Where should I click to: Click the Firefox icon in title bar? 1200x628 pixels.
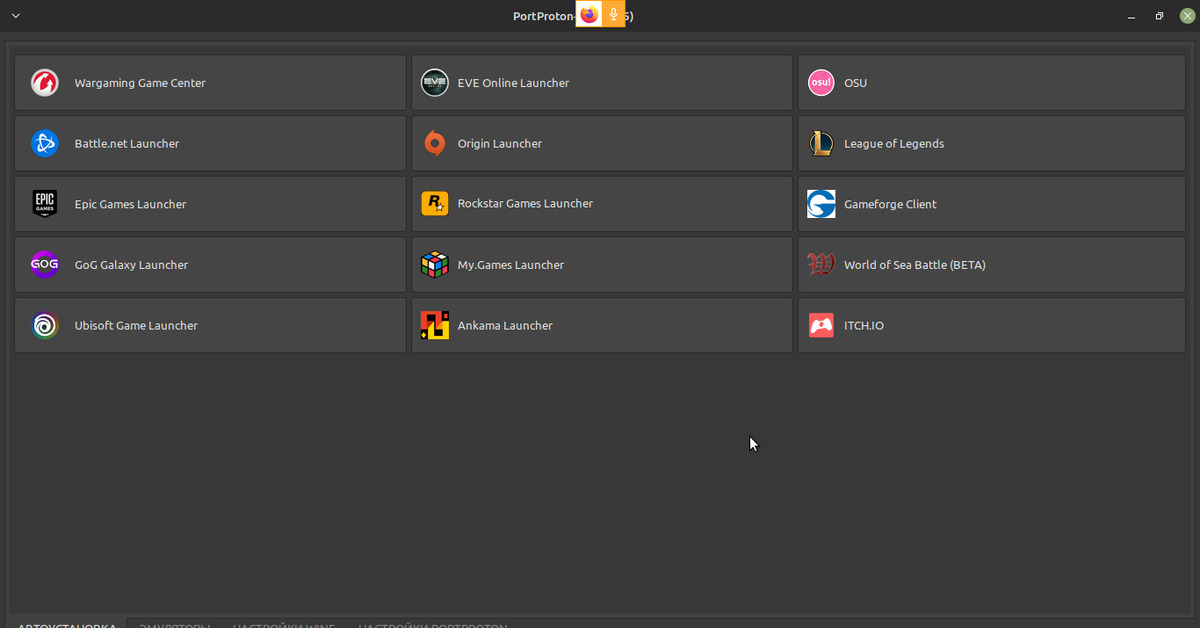click(588, 15)
